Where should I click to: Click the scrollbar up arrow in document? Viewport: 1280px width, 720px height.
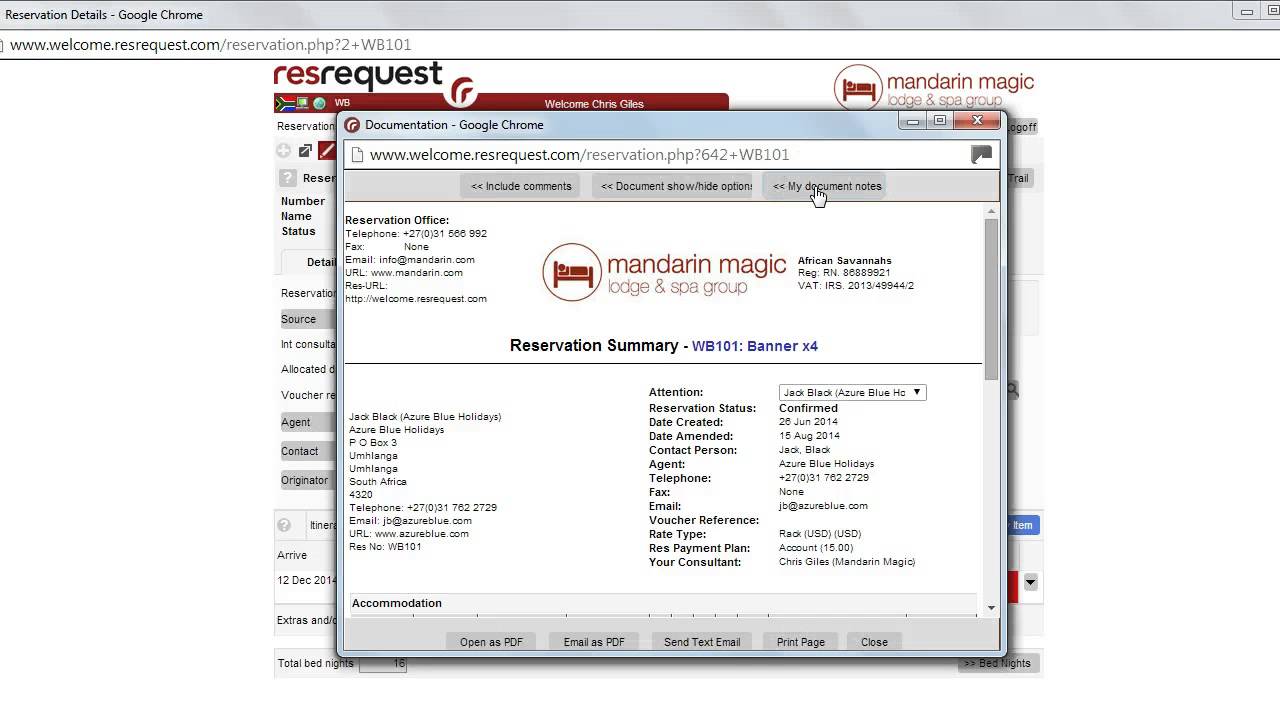point(991,211)
